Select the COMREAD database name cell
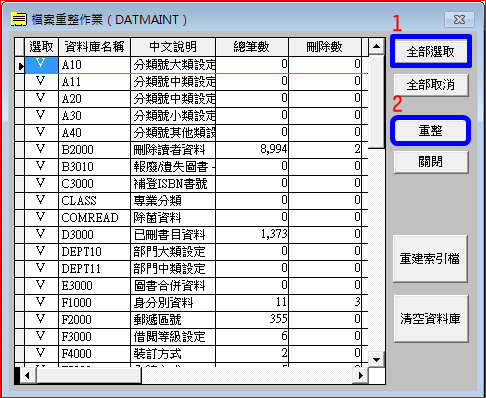486x398 pixels. tap(94, 218)
